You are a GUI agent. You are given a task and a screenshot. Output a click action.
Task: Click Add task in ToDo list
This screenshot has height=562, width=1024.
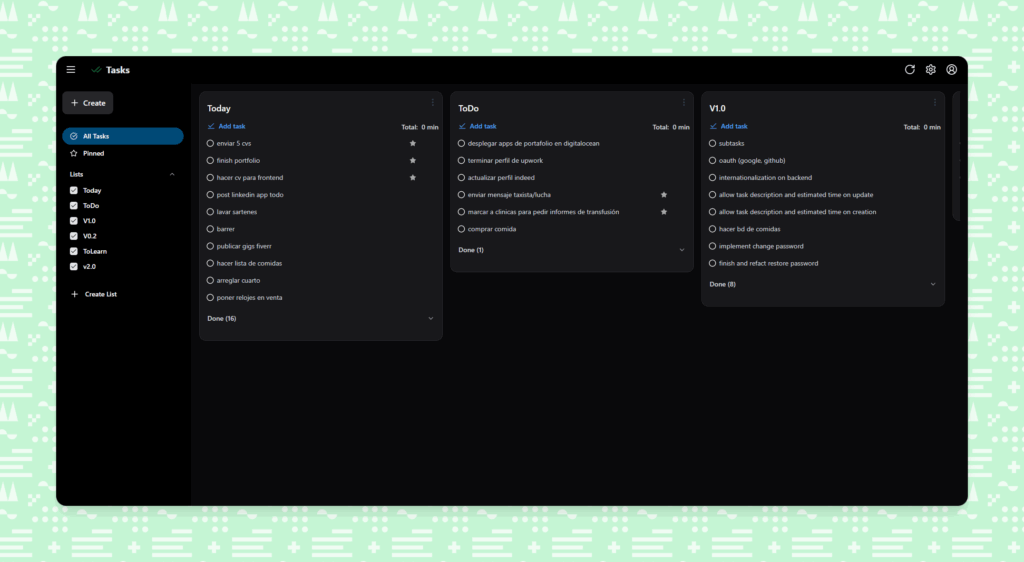[x=482, y=127]
